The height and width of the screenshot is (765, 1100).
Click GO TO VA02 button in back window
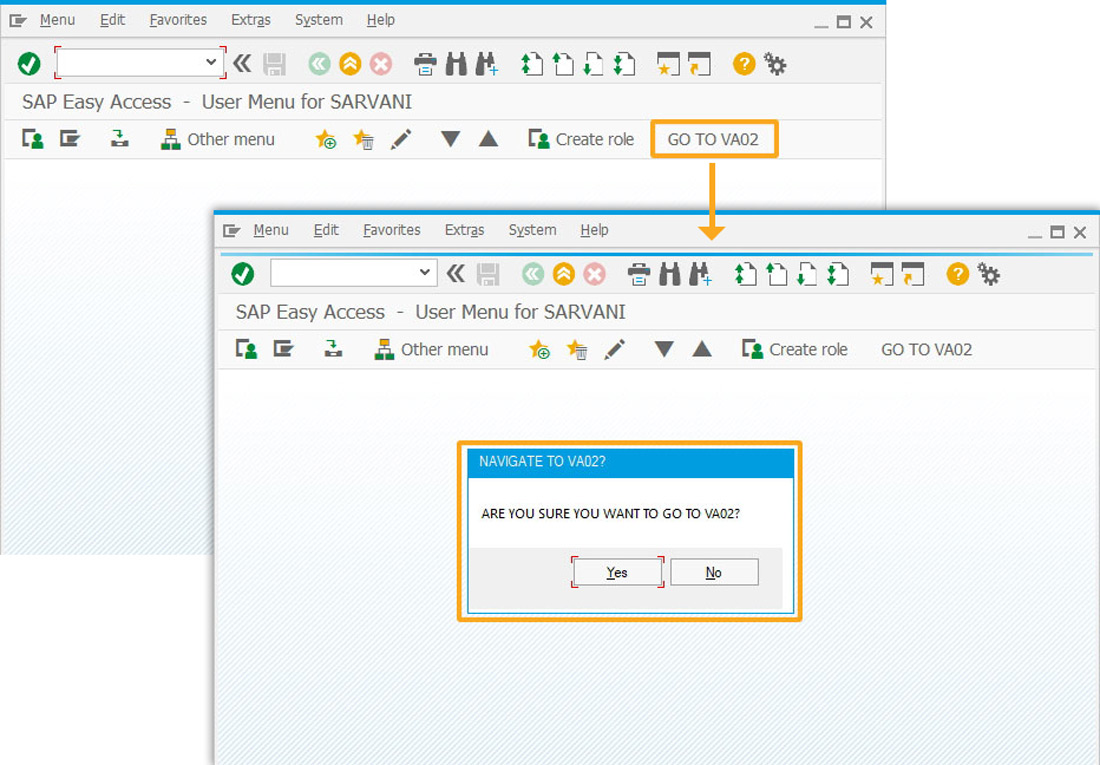pyautogui.click(x=713, y=139)
